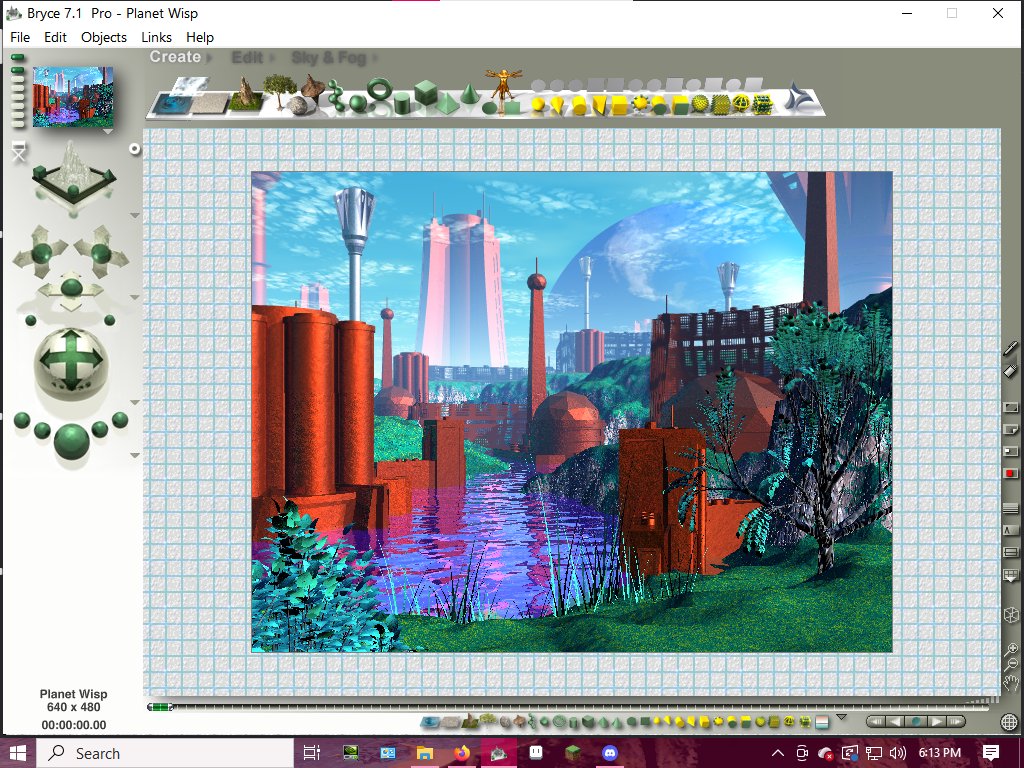Add a green pyramid primitive
This screenshot has width=1024, height=768.
[x=447, y=103]
